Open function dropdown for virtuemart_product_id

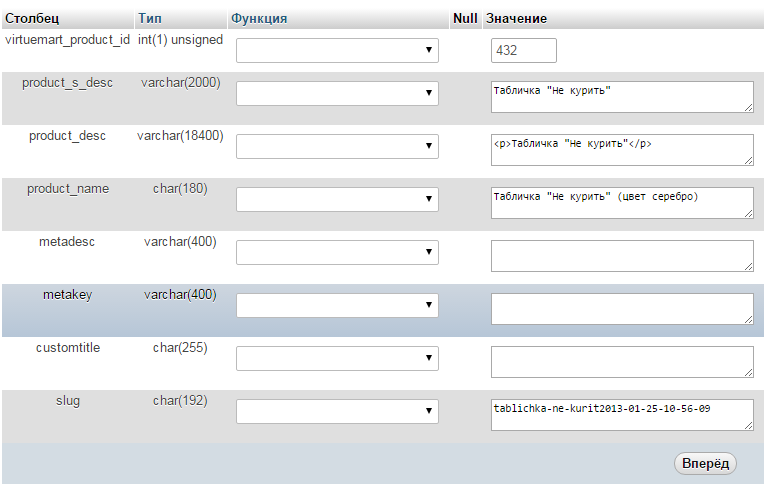(x=338, y=50)
